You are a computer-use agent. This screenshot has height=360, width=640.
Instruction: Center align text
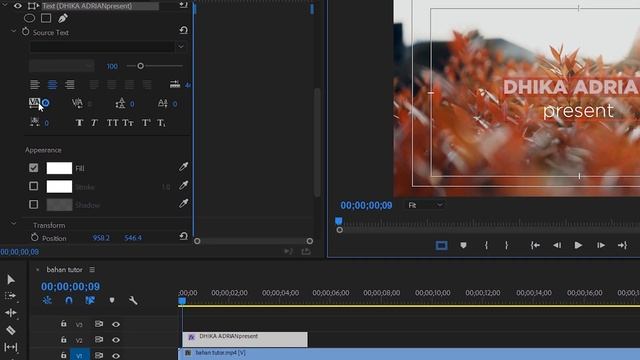pyautogui.click(x=52, y=84)
